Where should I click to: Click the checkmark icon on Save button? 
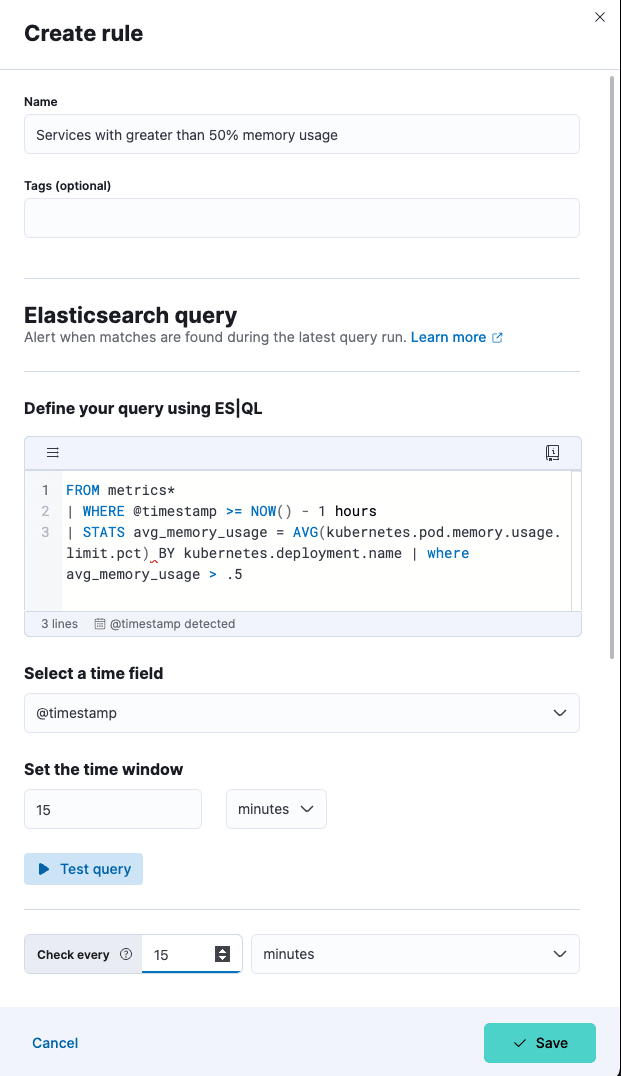tap(519, 1043)
